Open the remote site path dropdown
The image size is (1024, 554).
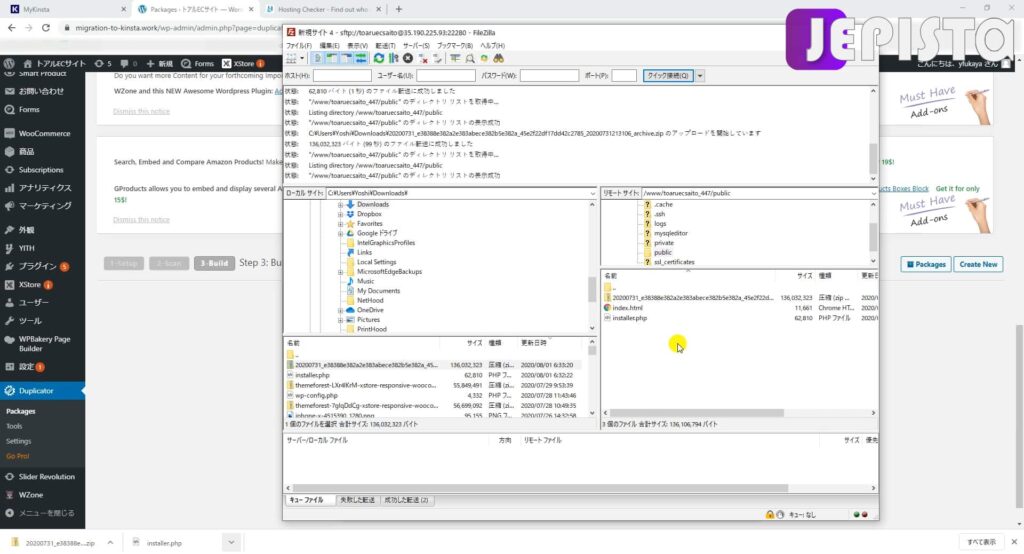pos(873,193)
